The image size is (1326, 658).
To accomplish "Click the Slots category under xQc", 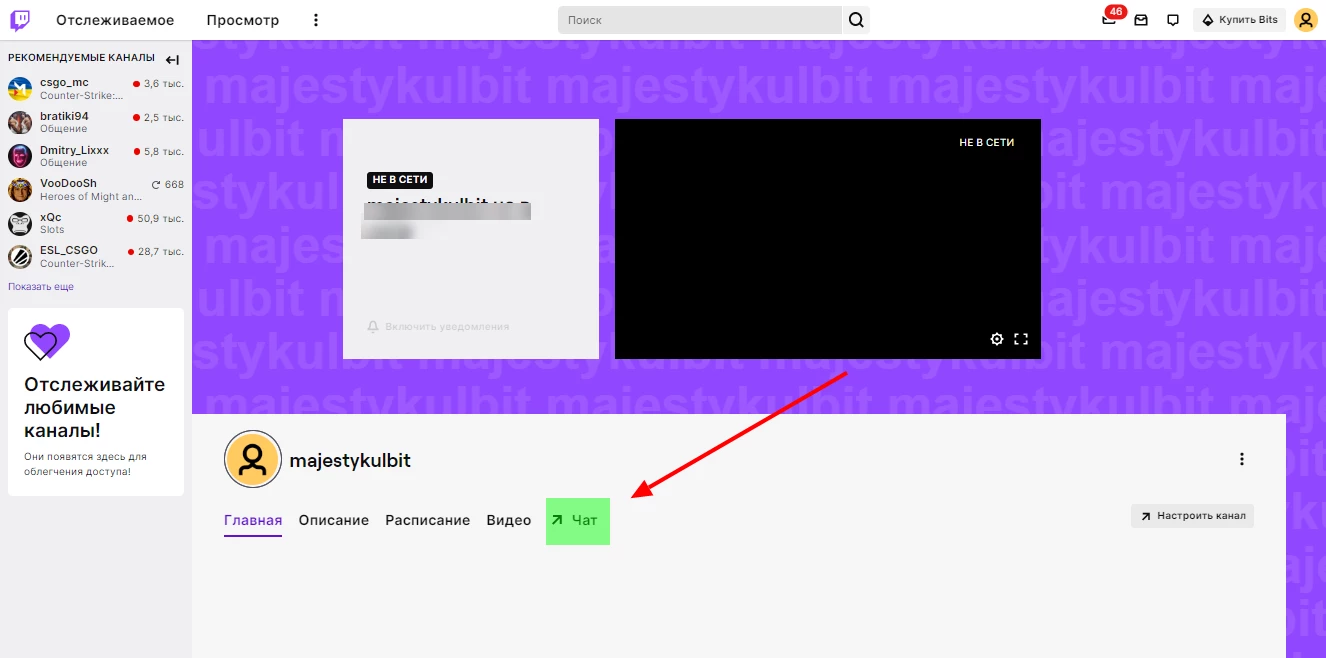I will point(52,230).
